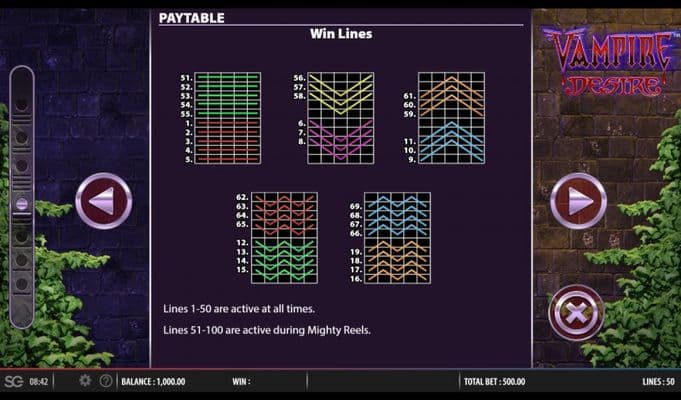Viewport: 681px width, 400px height.
Task: Select the win lines 62-65 and 12-15 diagram
Action: tap(283, 238)
